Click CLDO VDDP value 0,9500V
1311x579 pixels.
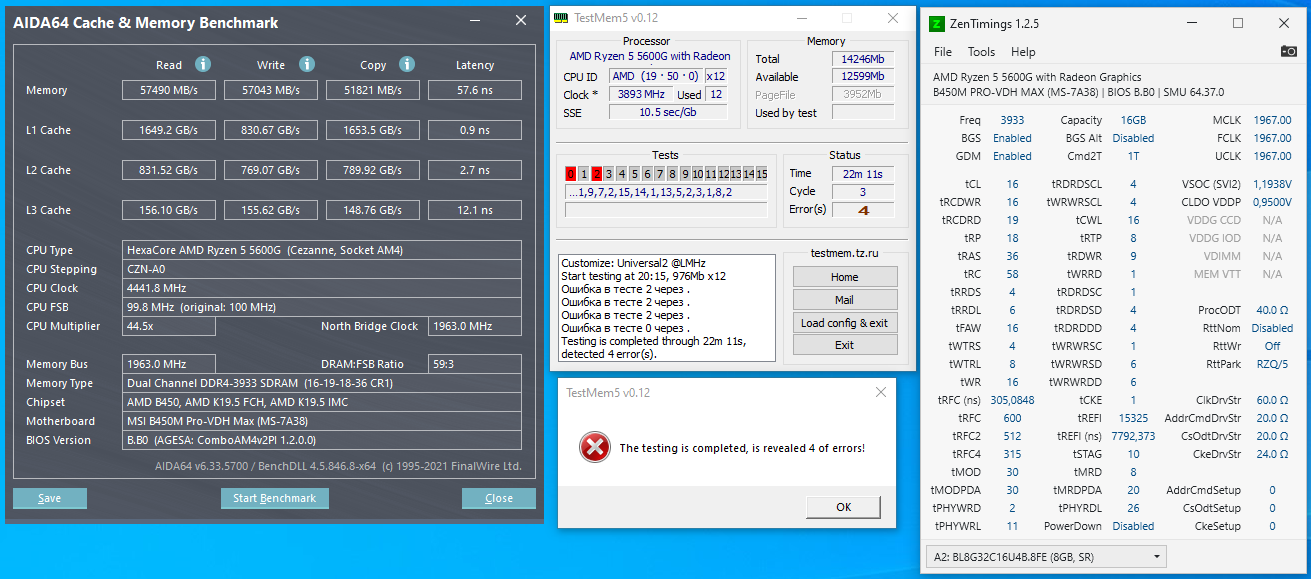click(1272, 202)
